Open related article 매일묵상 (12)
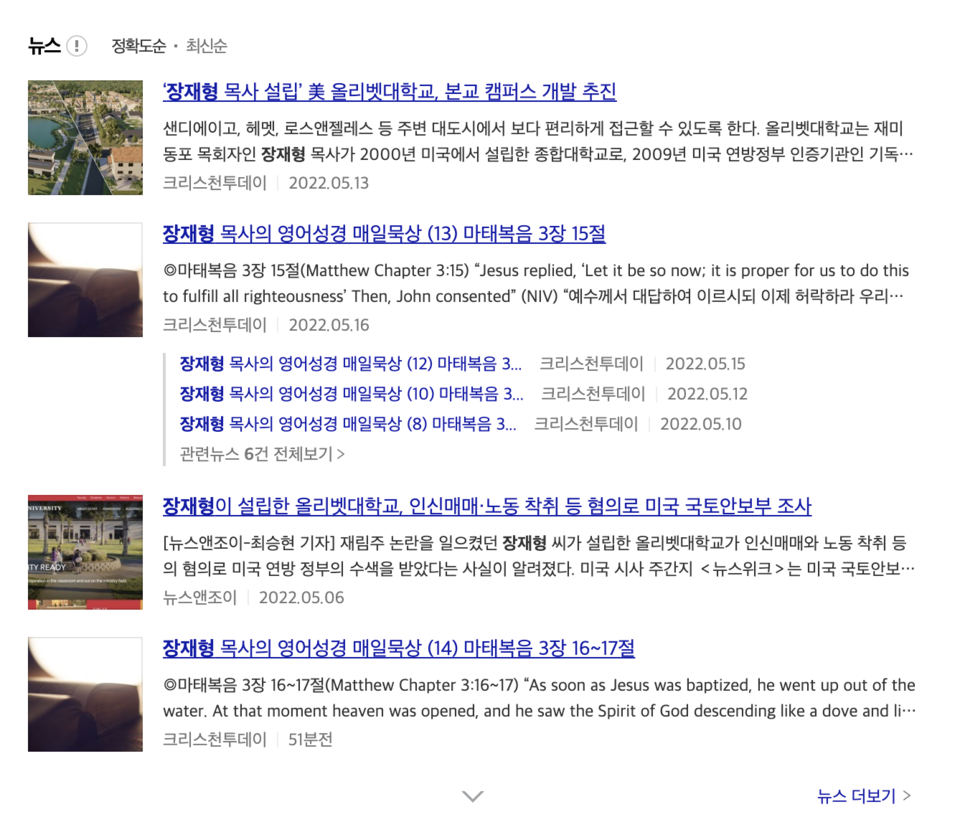960x822 pixels. tap(350, 364)
